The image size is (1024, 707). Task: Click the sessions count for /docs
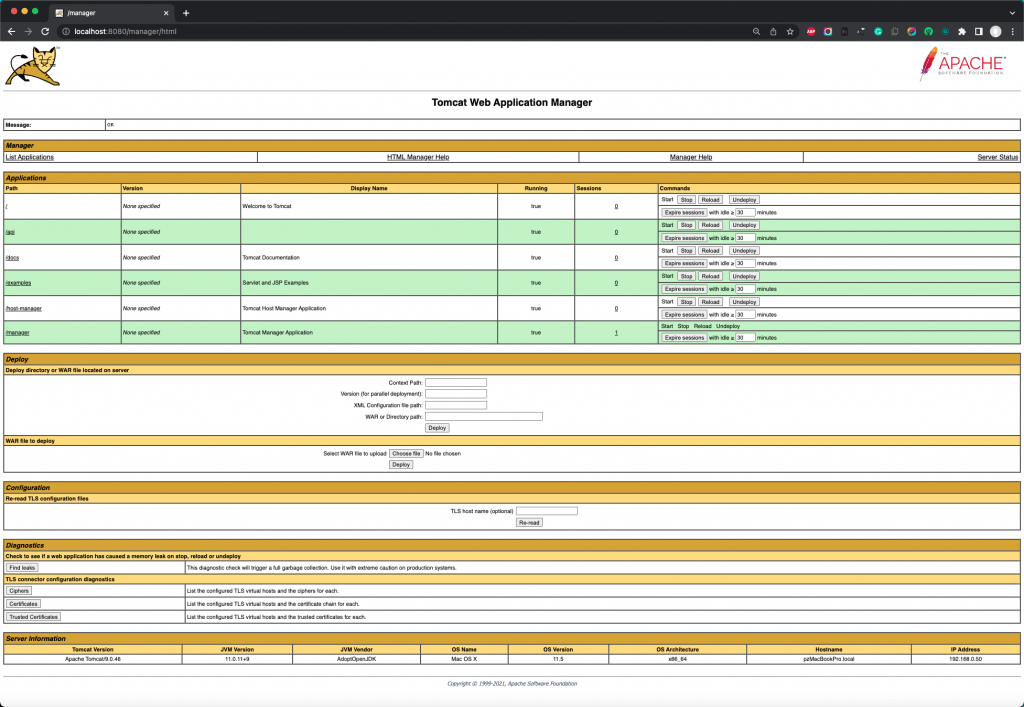(x=616, y=258)
